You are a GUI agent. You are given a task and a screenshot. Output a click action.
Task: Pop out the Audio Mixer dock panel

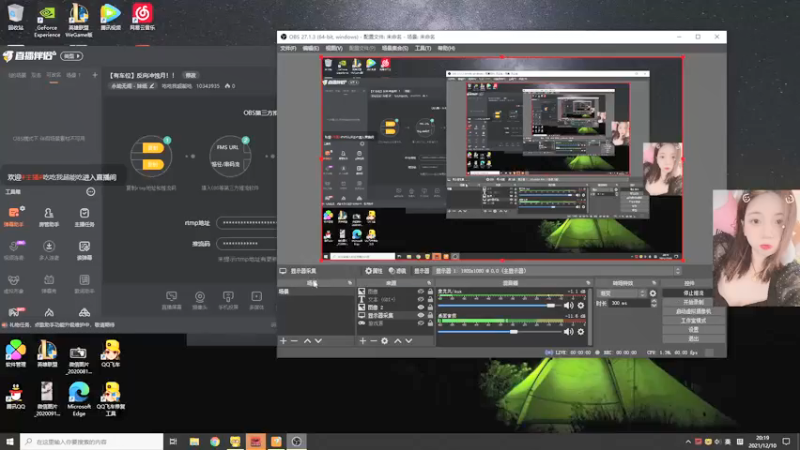[x=588, y=283]
